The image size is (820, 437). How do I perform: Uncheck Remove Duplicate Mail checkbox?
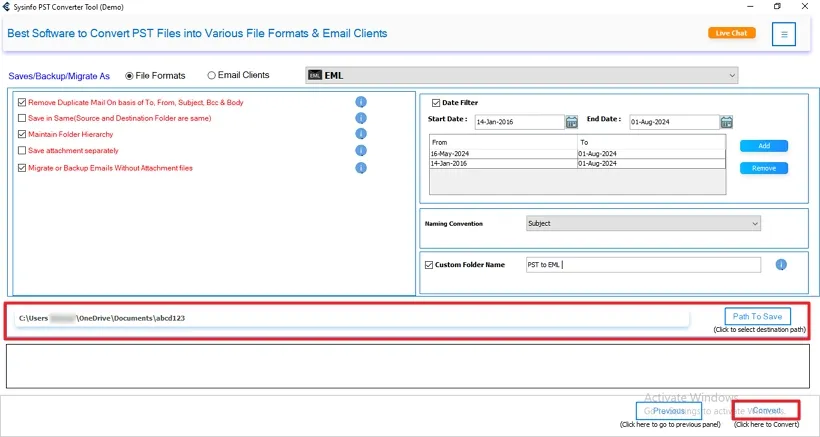tap(22, 102)
